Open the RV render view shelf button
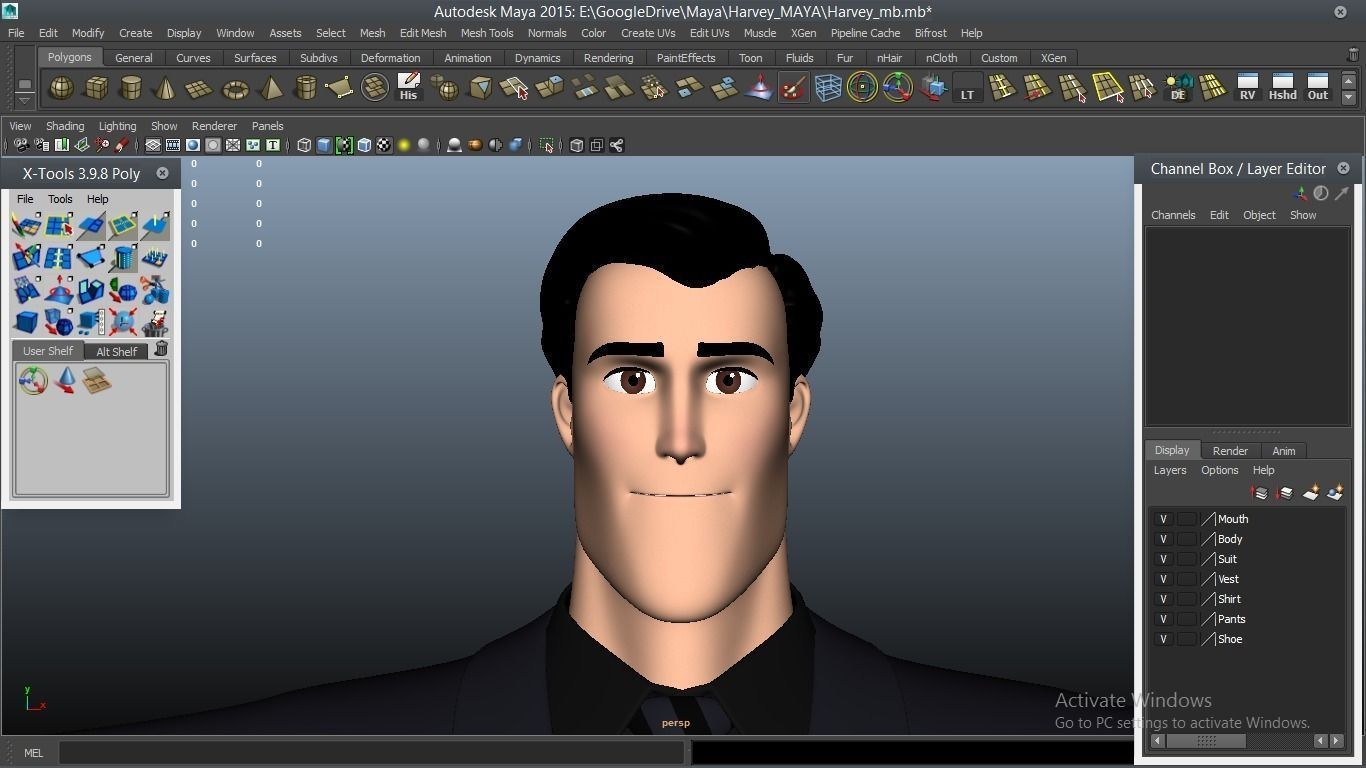1366x768 pixels. coord(1247,88)
